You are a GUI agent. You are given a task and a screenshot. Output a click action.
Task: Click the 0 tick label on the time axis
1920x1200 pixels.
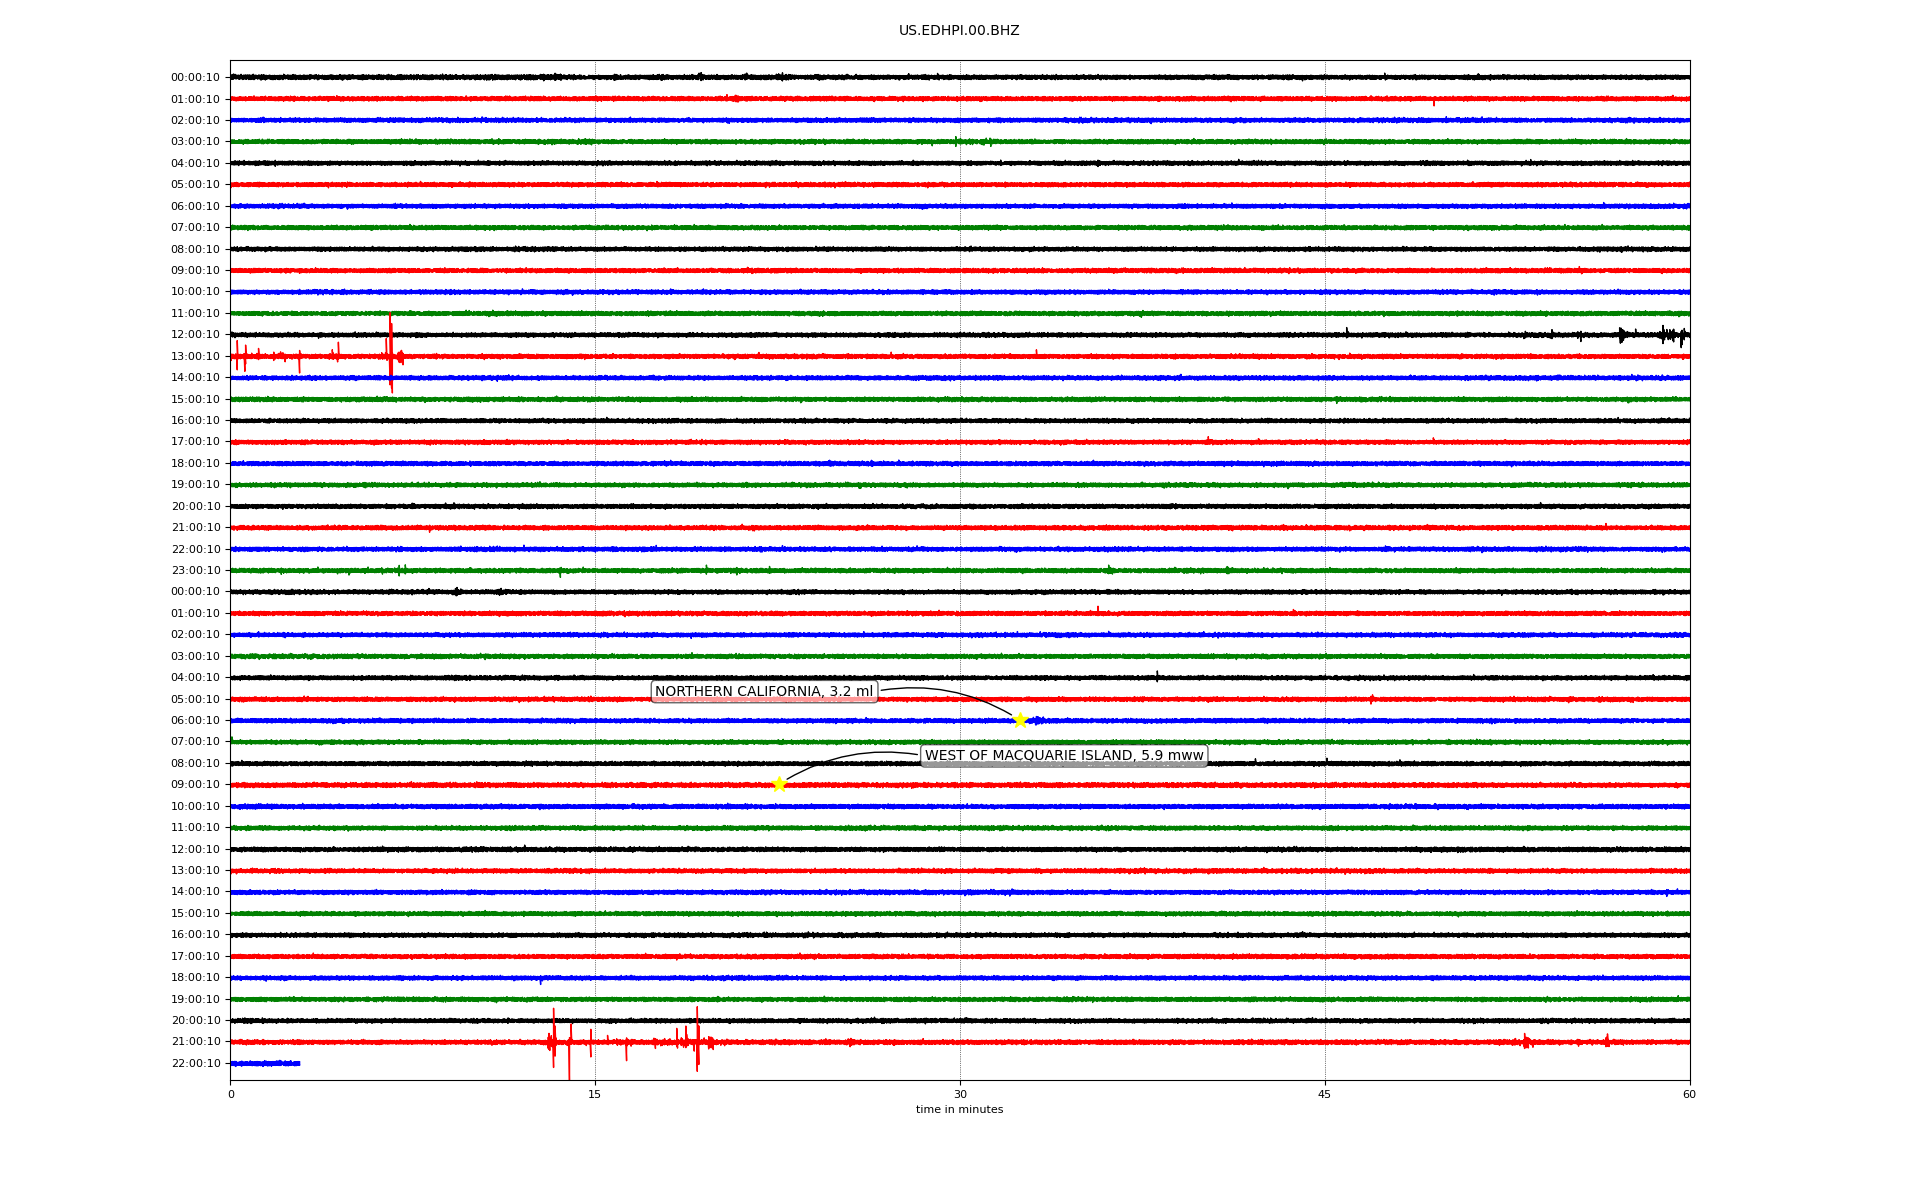coord(231,1094)
